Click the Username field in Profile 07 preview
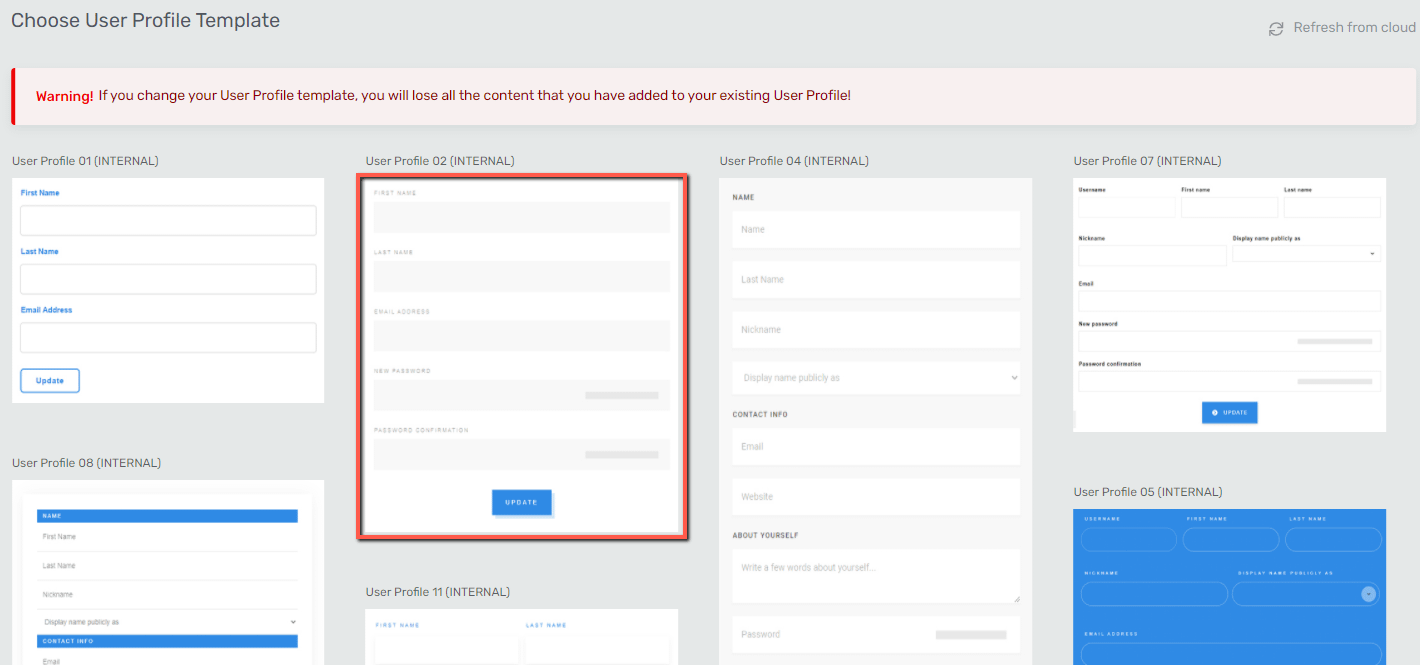The image size is (1420, 665). [x=1126, y=207]
